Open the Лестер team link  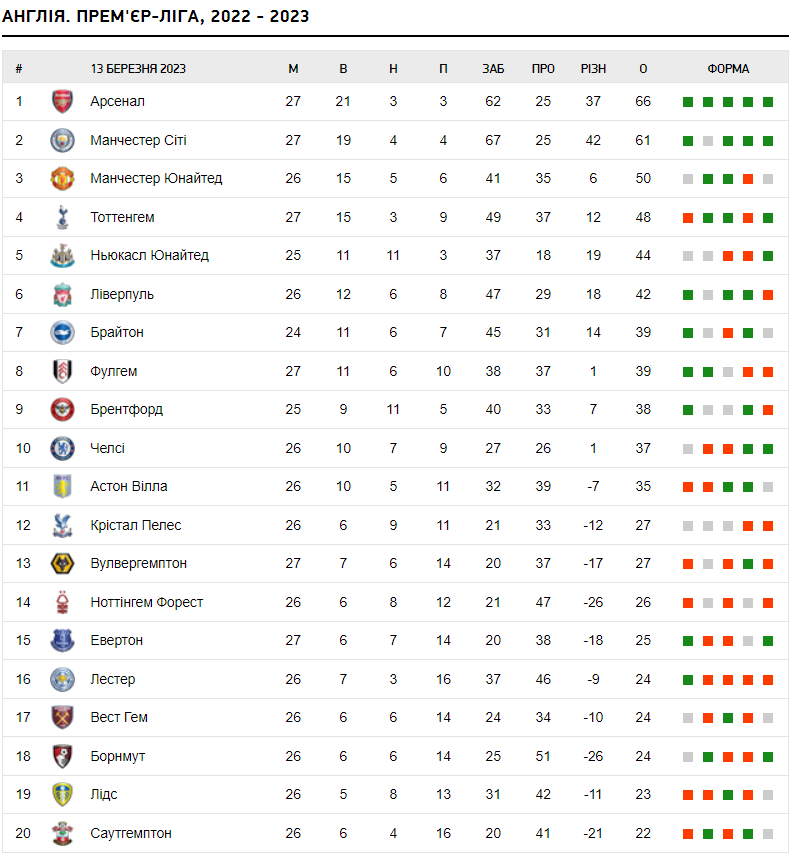pos(113,679)
